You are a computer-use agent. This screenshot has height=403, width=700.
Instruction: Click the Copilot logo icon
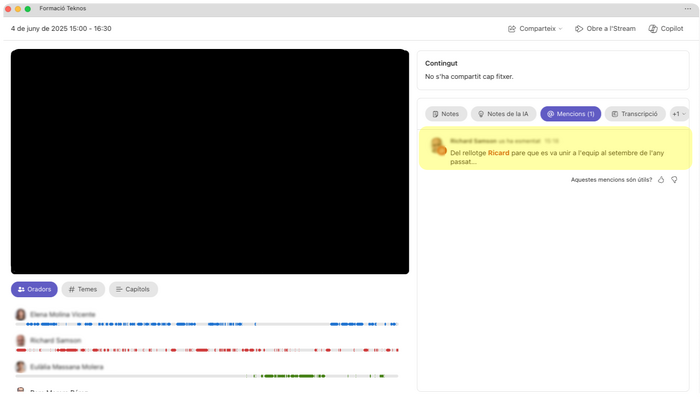coord(653,29)
